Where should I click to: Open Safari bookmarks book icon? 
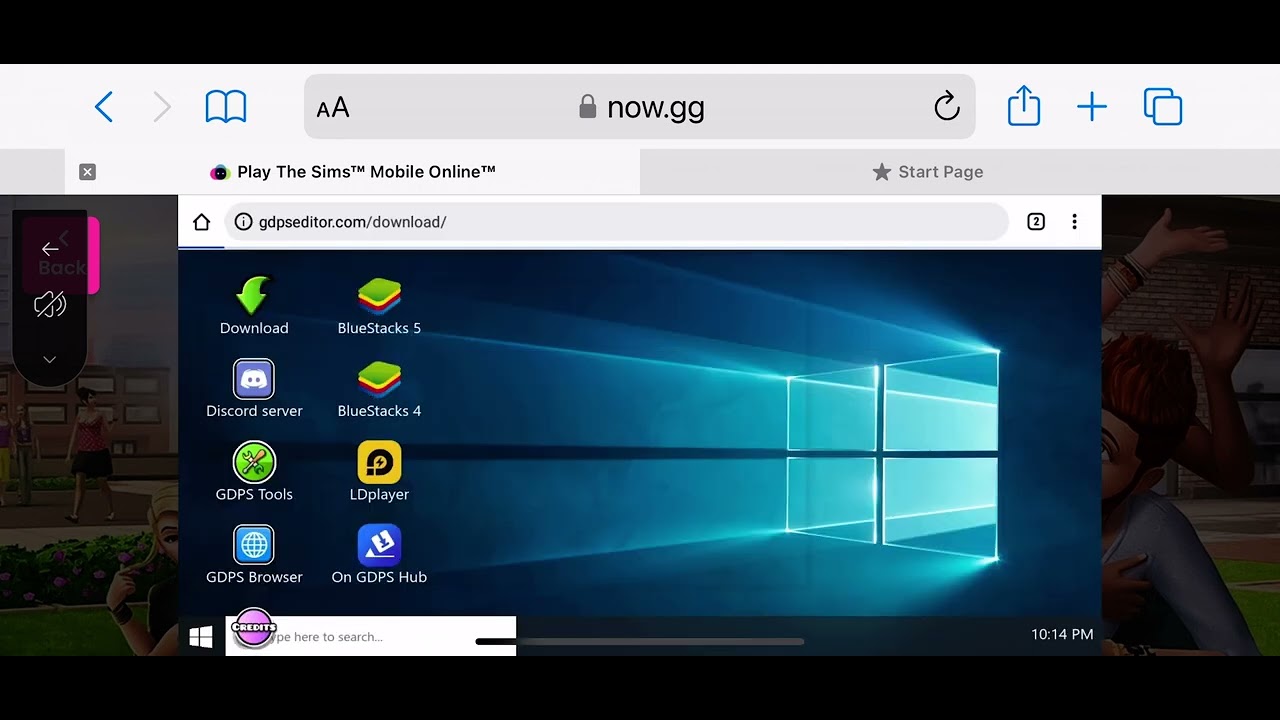pyautogui.click(x=226, y=107)
